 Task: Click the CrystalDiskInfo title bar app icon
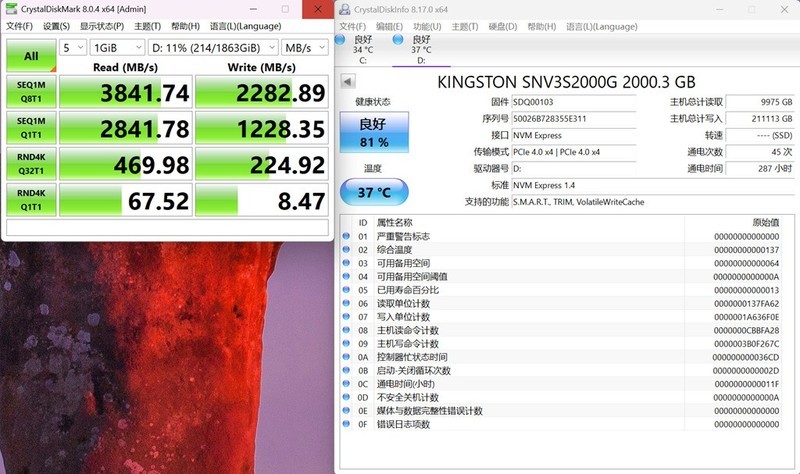tap(345, 9)
